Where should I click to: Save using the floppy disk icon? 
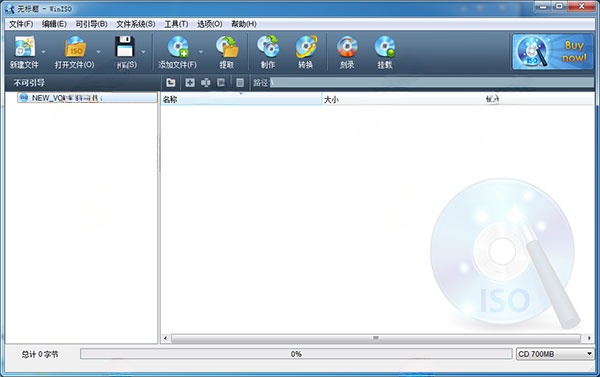point(125,47)
